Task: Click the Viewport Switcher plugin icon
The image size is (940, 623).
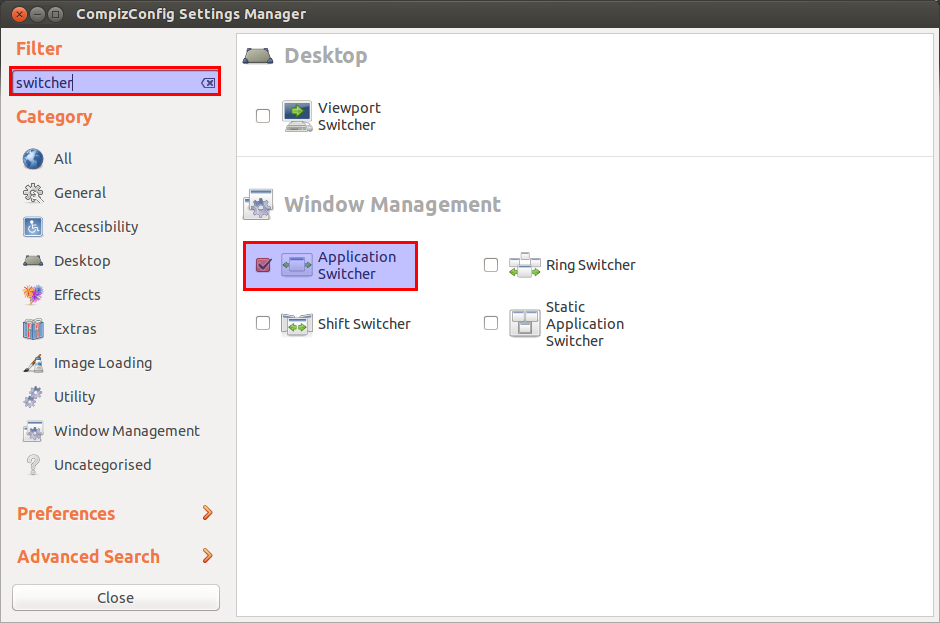Action: tap(297, 116)
